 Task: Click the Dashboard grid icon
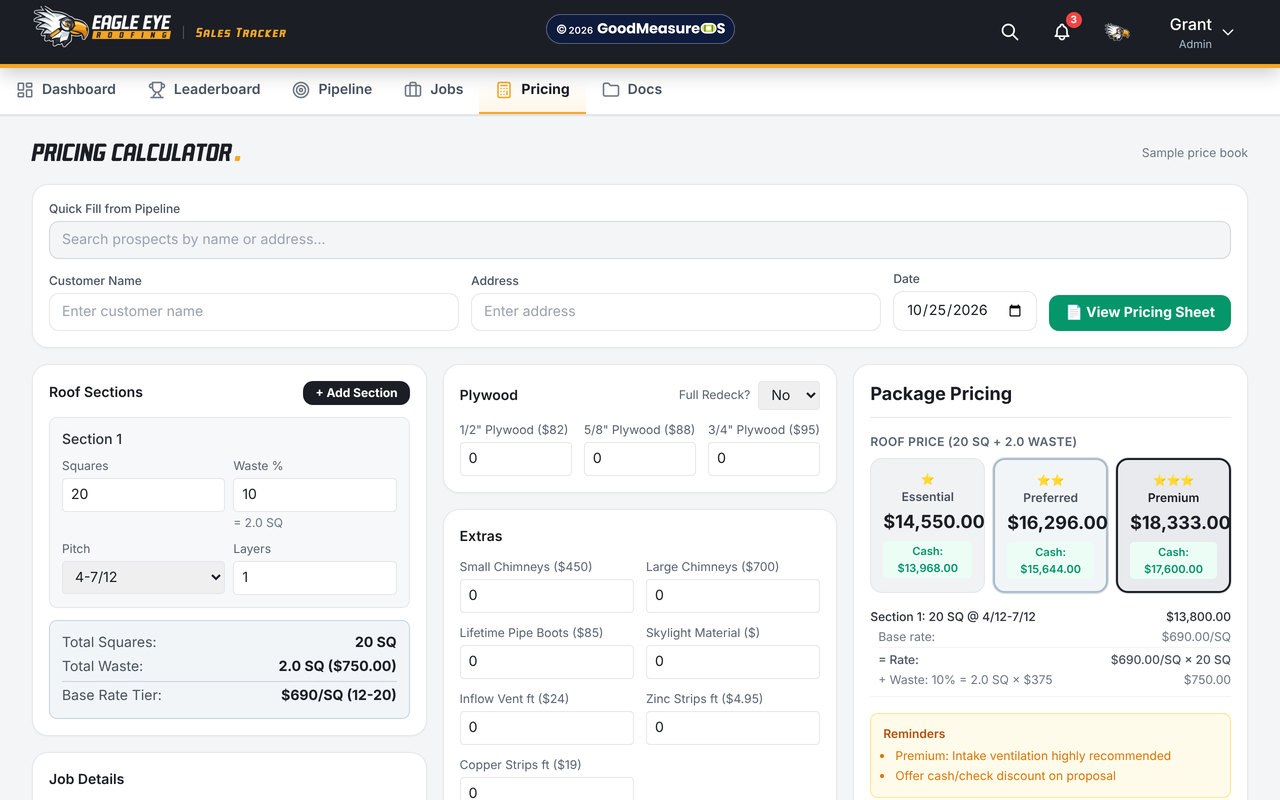[25, 90]
